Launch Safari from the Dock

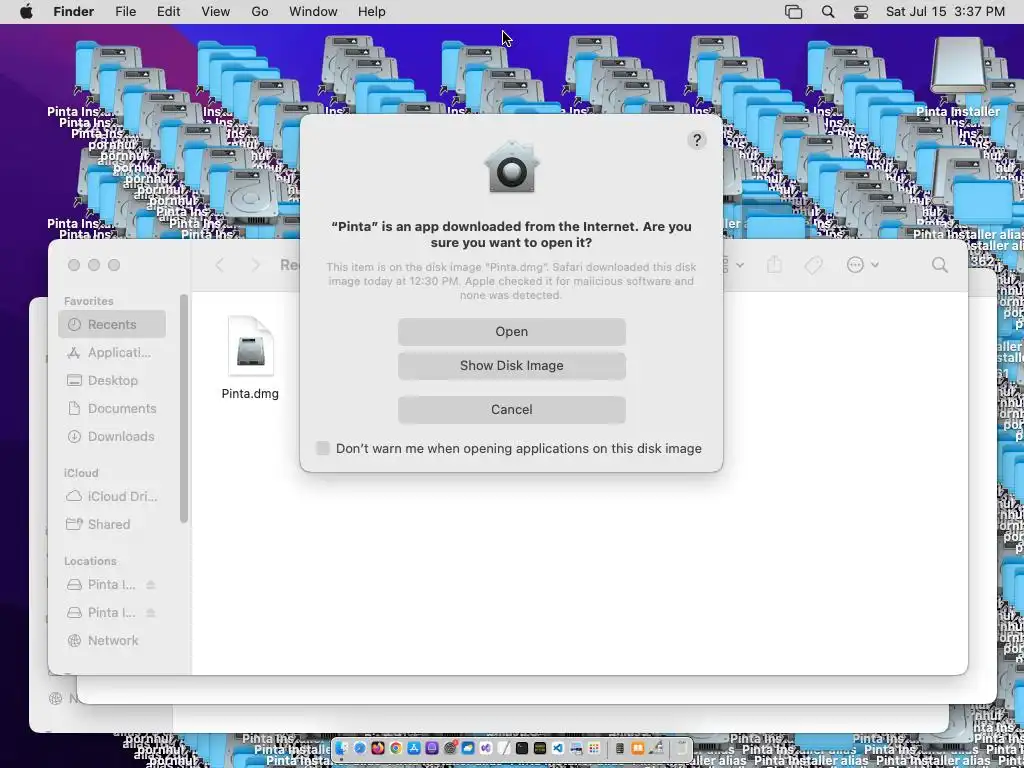coord(360,748)
